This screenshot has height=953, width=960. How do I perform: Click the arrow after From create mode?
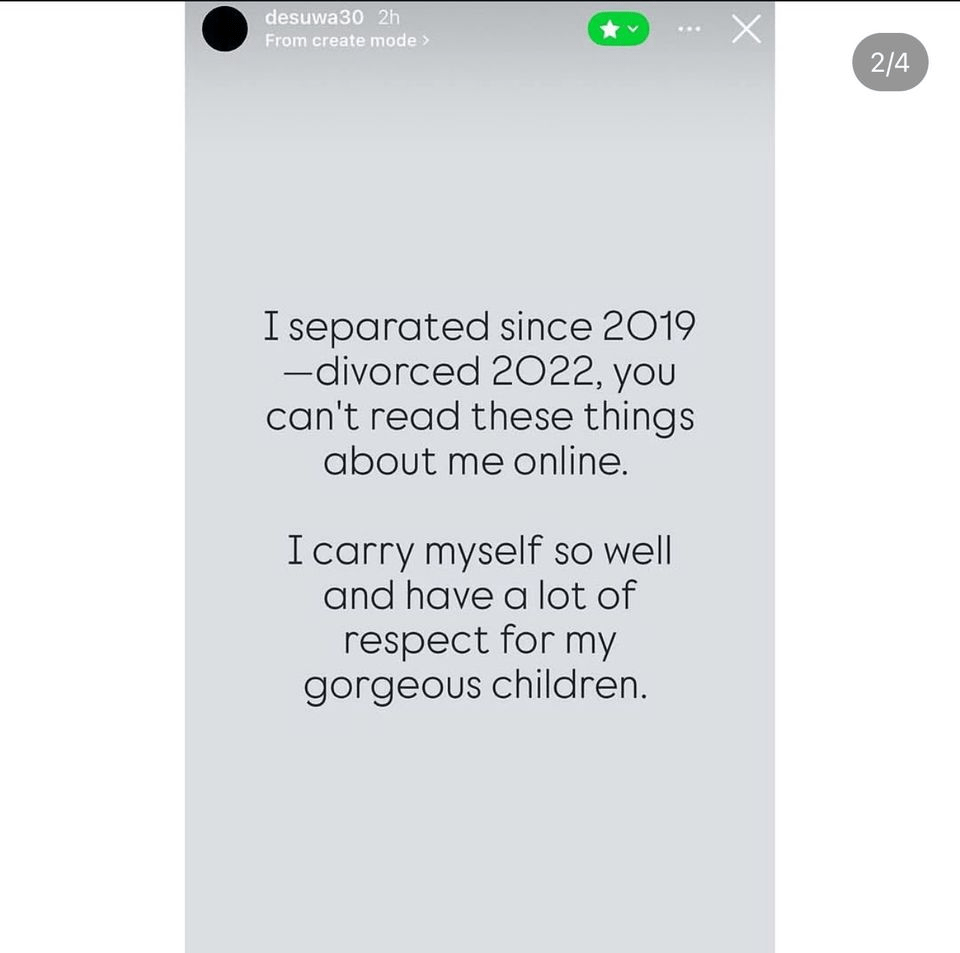(426, 40)
